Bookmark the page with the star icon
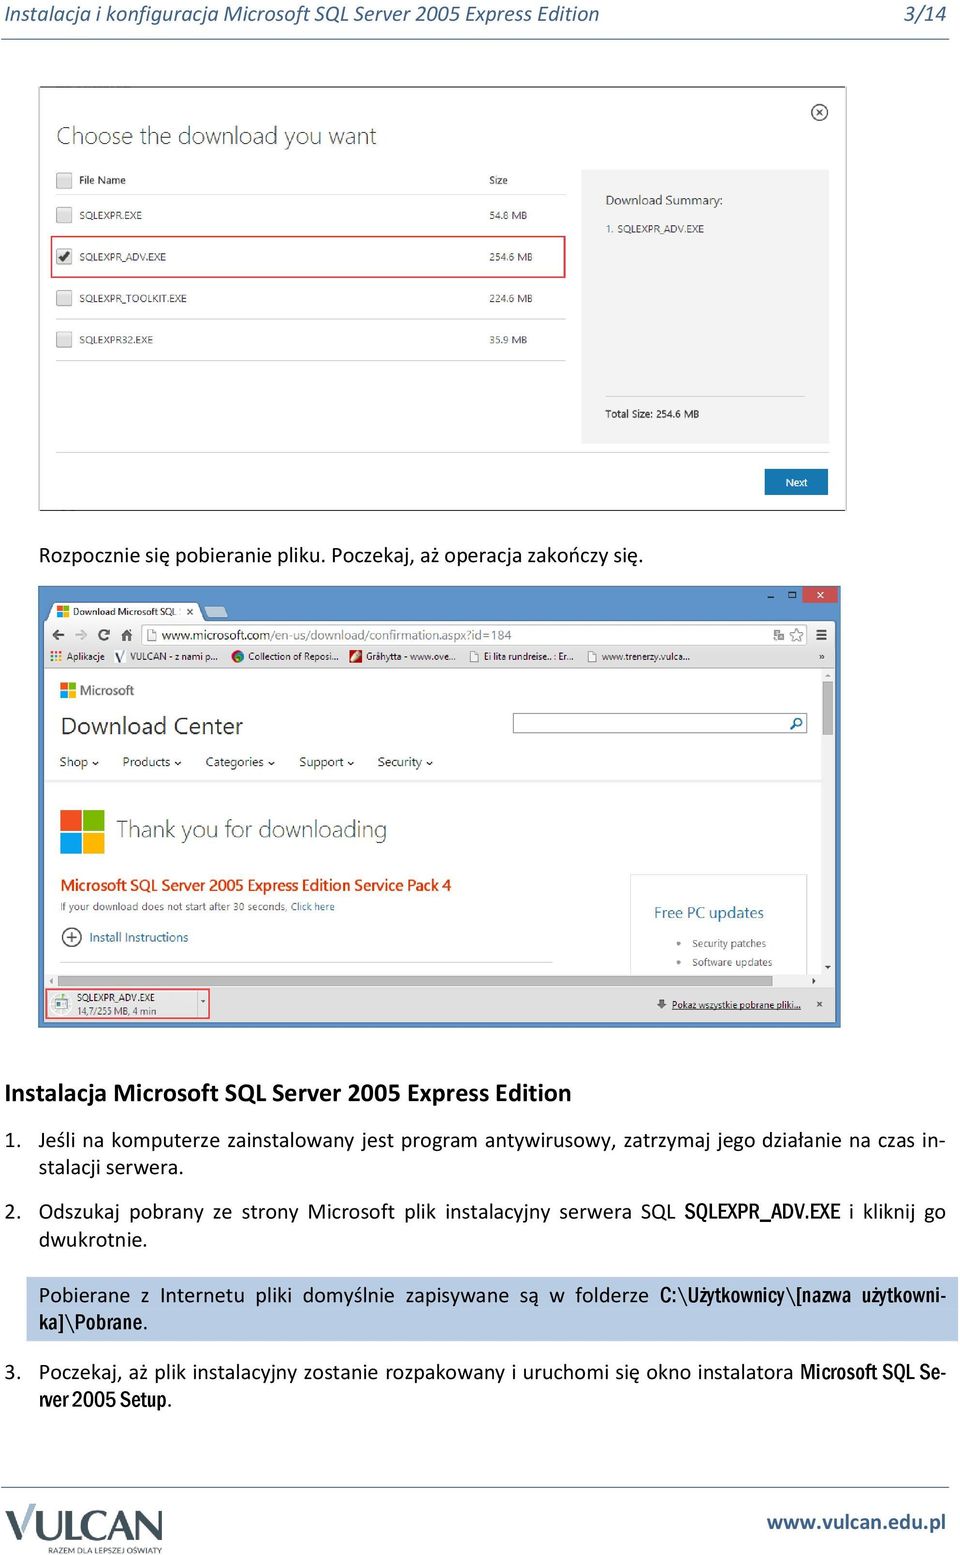The height and width of the screenshot is (1555, 960). (796, 635)
